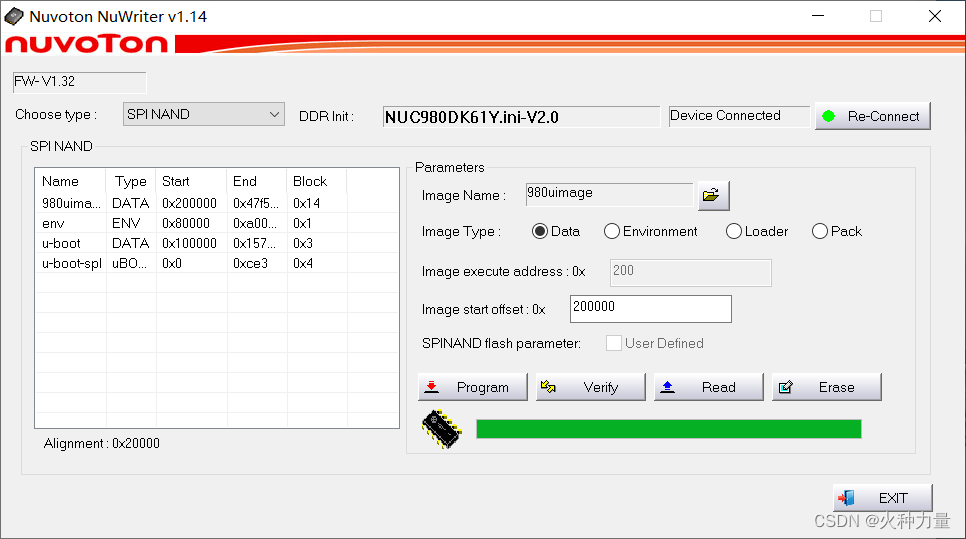Click the Name column header
Viewport: 966px width, 539px height.
click(x=71, y=181)
